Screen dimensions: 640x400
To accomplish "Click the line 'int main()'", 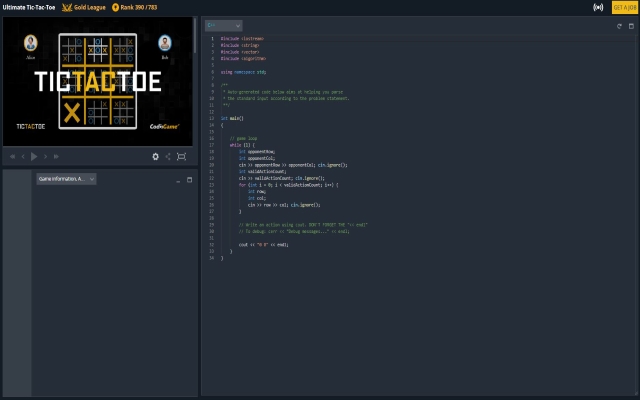I will click(232, 118).
